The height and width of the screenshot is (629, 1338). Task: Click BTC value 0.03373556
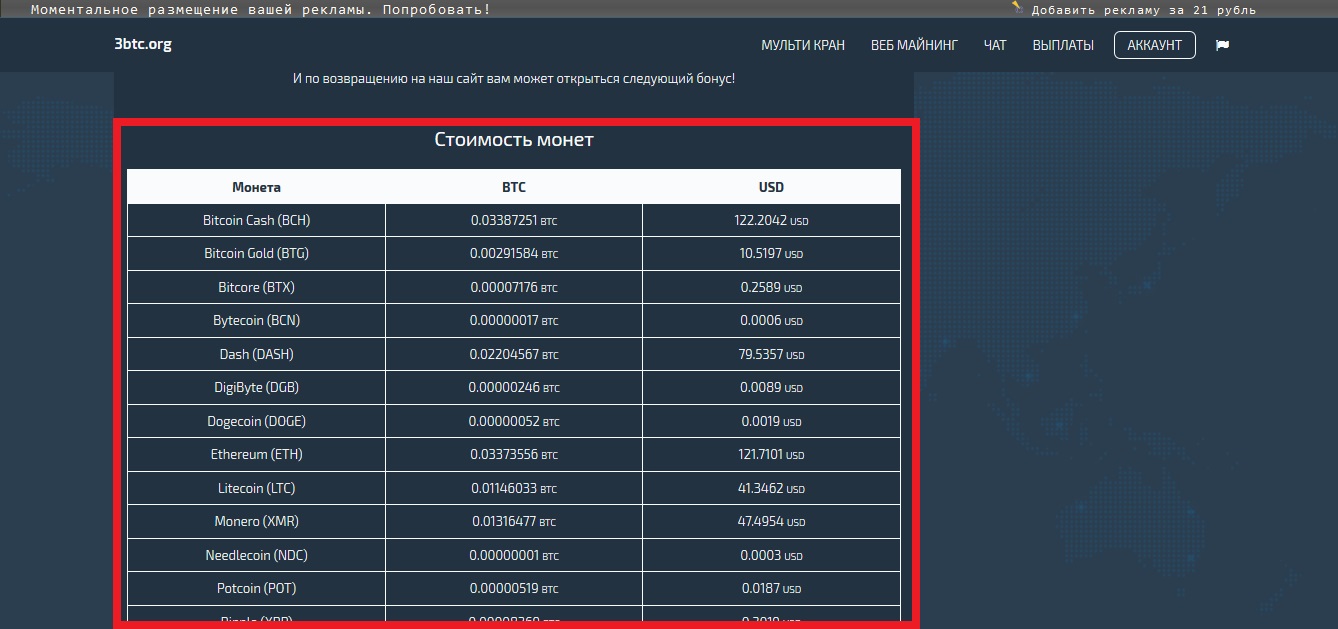tap(514, 455)
